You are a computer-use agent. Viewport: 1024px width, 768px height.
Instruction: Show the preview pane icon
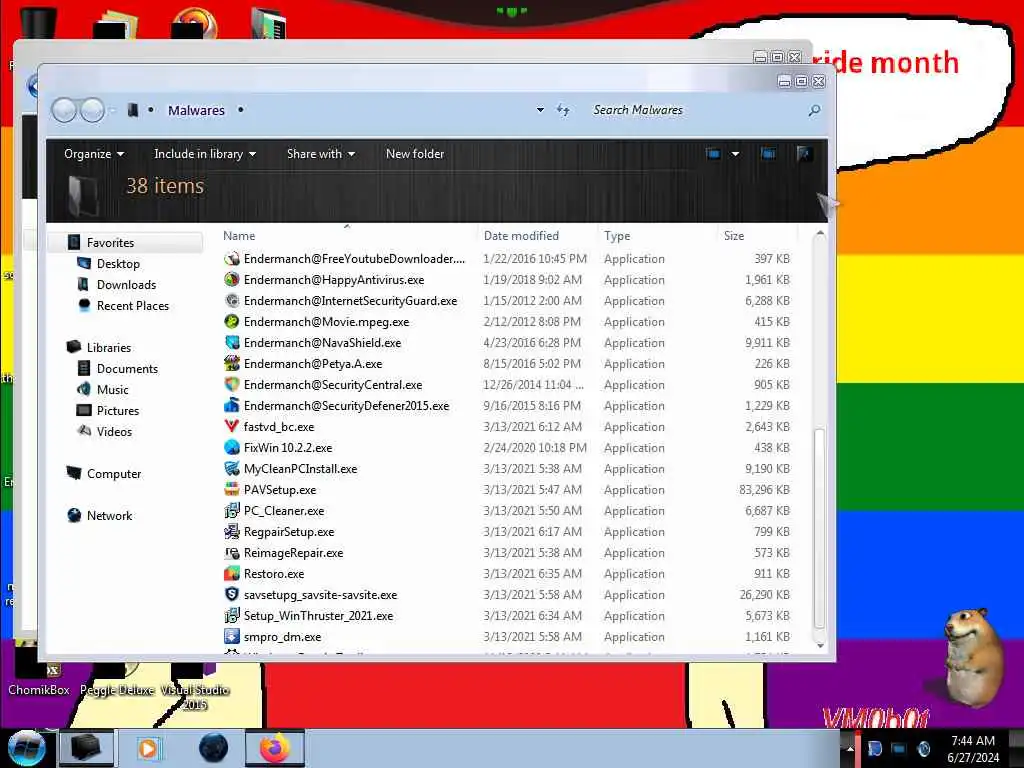point(768,154)
